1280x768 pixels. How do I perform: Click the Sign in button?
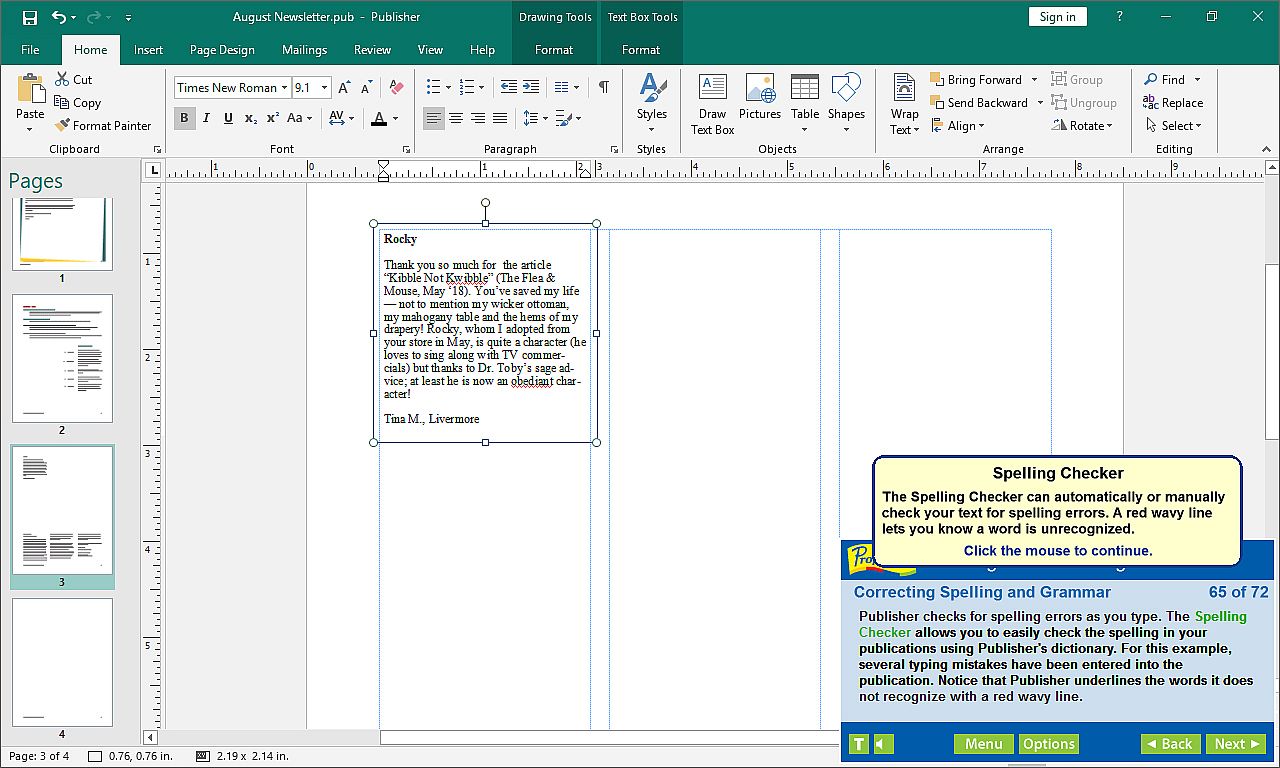1057,17
